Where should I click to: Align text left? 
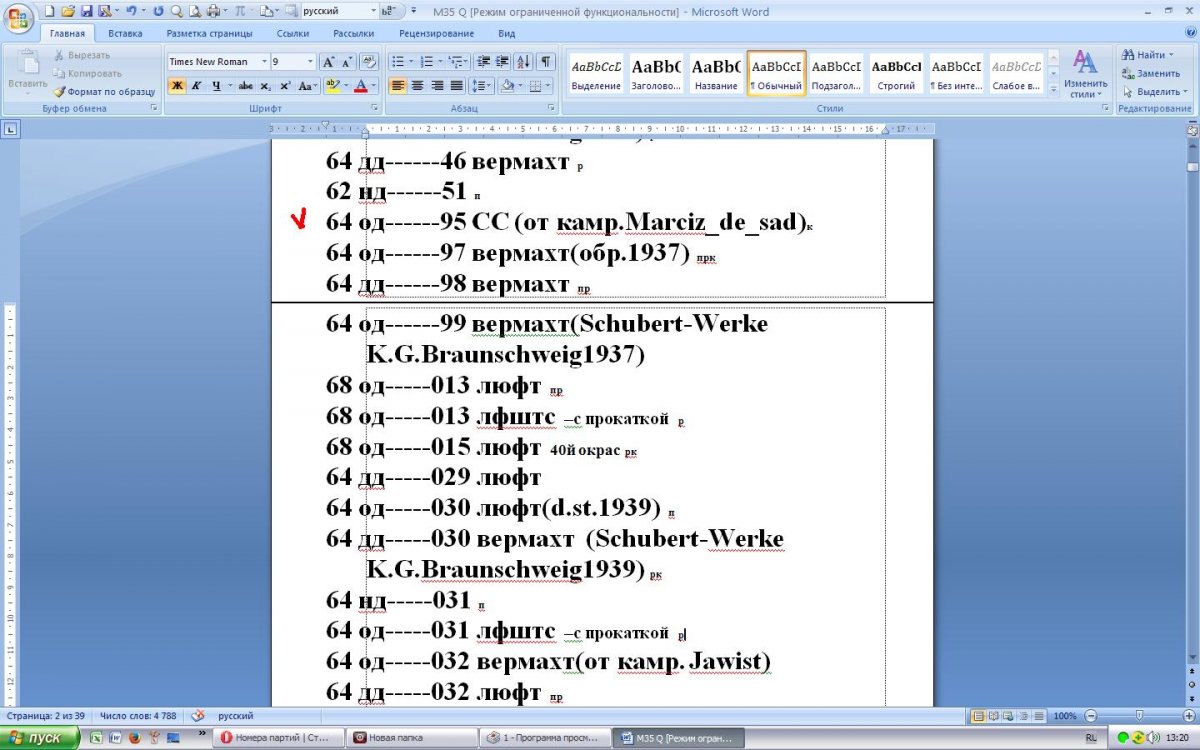[x=398, y=86]
